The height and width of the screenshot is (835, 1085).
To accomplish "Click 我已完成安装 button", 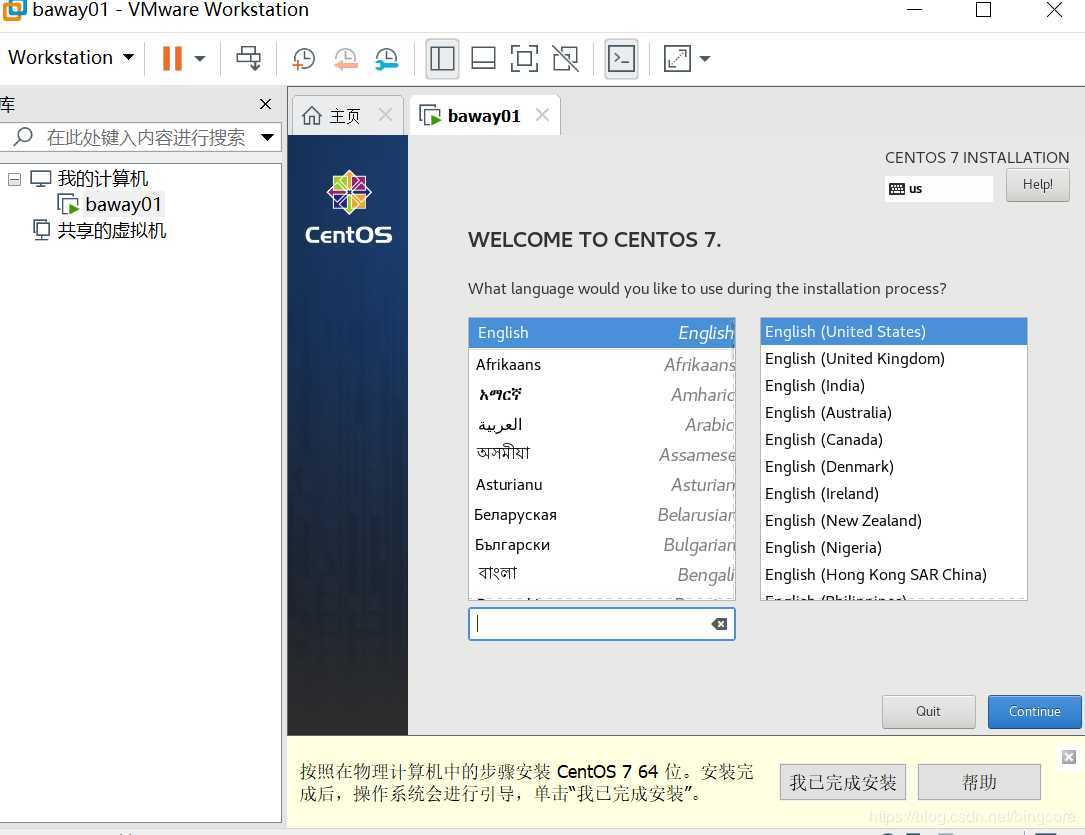I will tap(842, 782).
